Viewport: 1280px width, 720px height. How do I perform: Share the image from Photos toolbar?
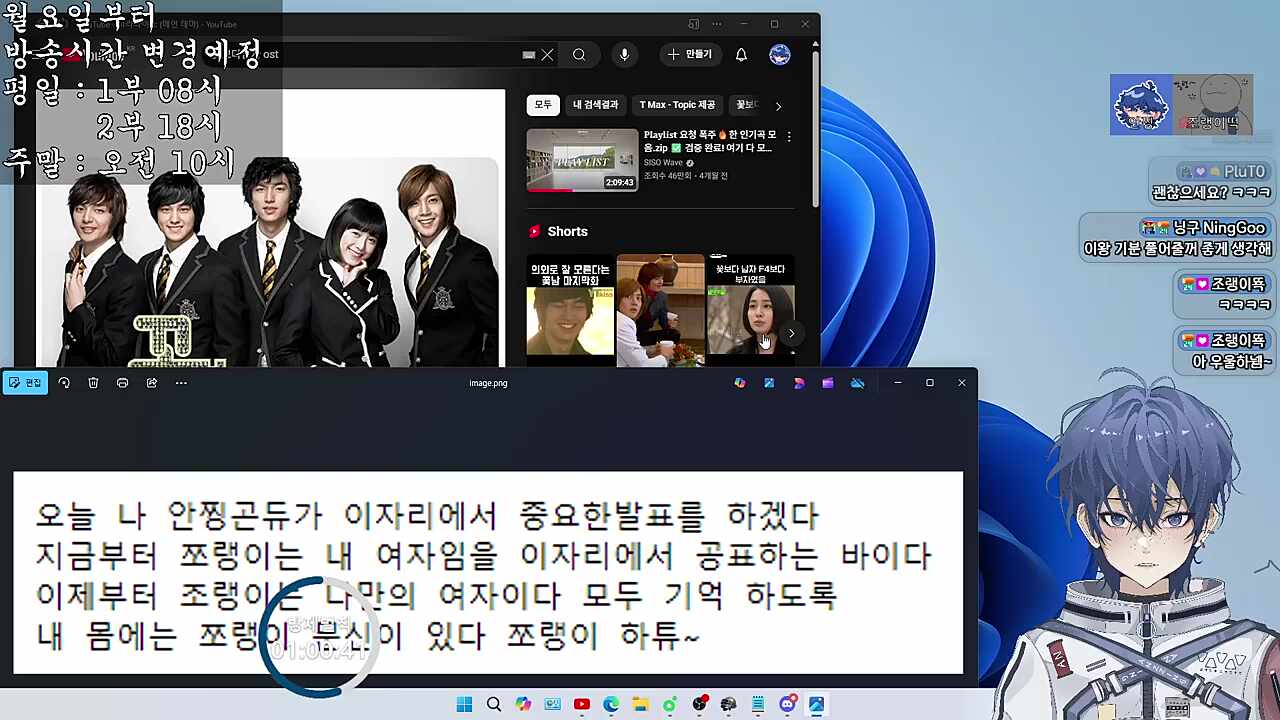(x=152, y=383)
